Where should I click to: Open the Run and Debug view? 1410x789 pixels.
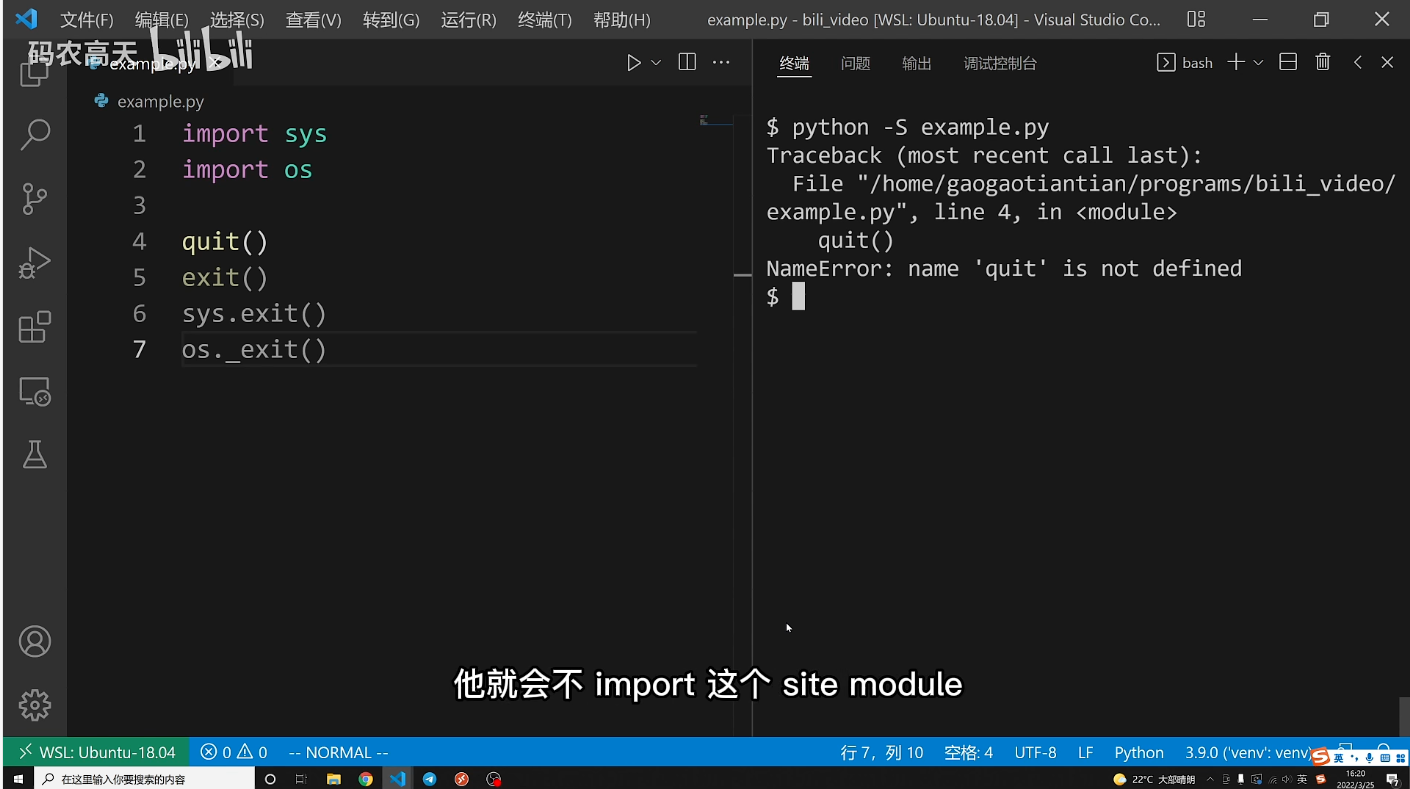point(34,263)
